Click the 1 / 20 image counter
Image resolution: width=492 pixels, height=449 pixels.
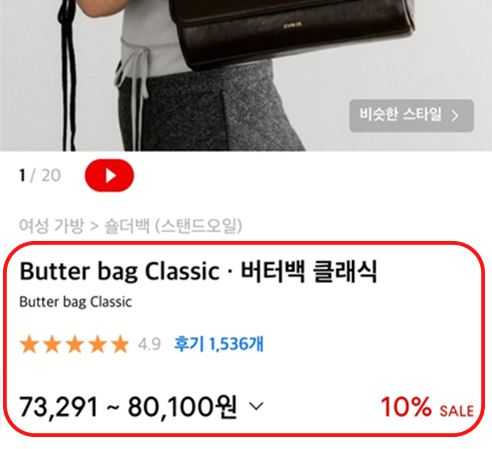point(40,175)
